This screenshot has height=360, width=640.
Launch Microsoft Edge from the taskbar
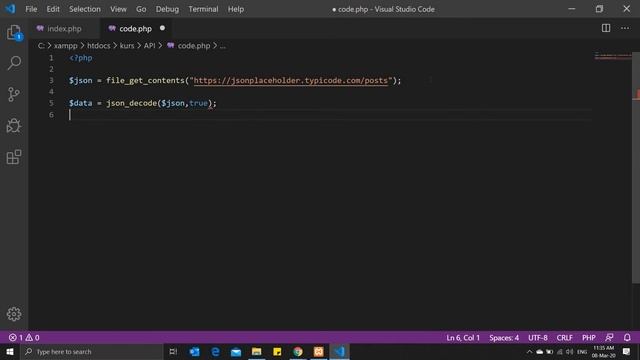point(215,351)
